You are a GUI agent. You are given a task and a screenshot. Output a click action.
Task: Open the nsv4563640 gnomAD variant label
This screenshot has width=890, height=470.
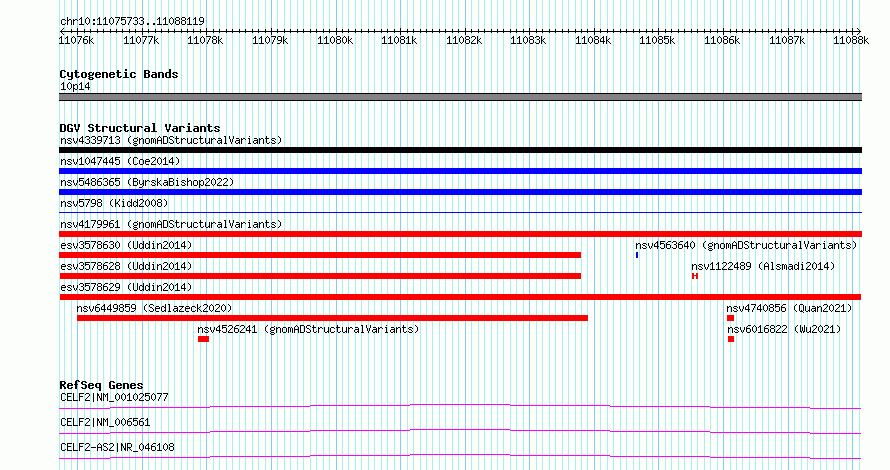click(x=746, y=245)
